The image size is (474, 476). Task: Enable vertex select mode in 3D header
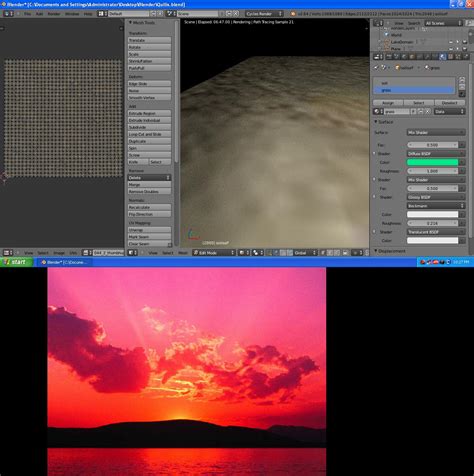[322, 252]
